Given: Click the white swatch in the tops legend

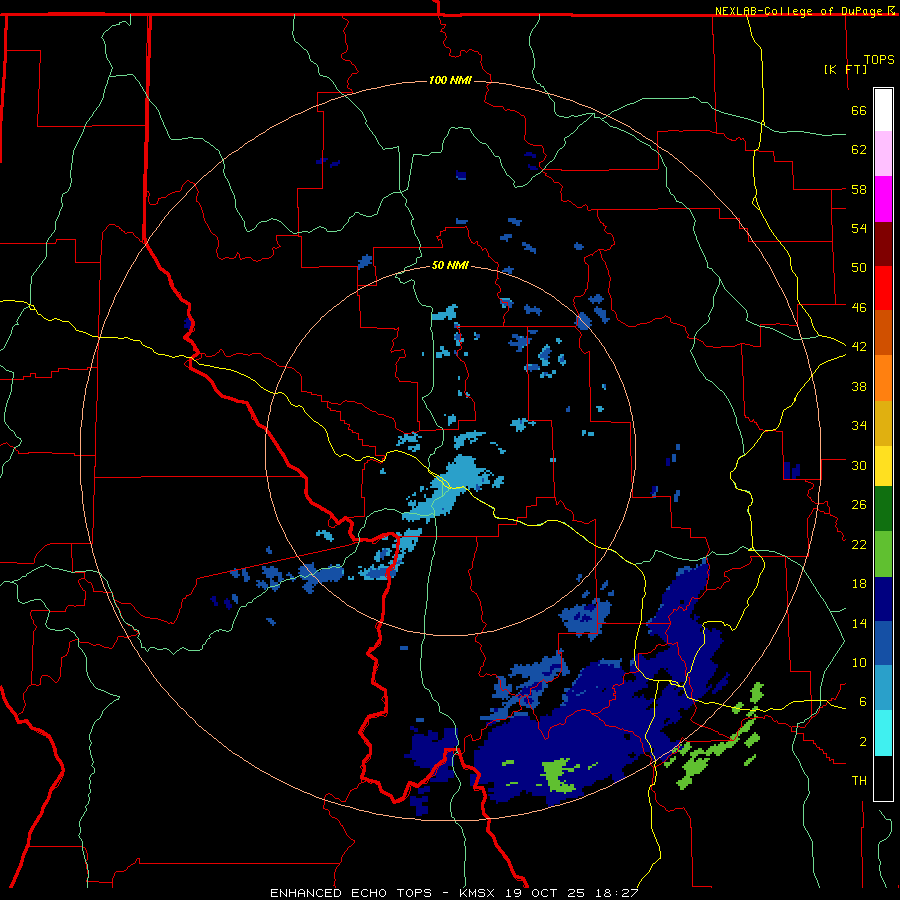Looking at the screenshot, I should tap(883, 110).
